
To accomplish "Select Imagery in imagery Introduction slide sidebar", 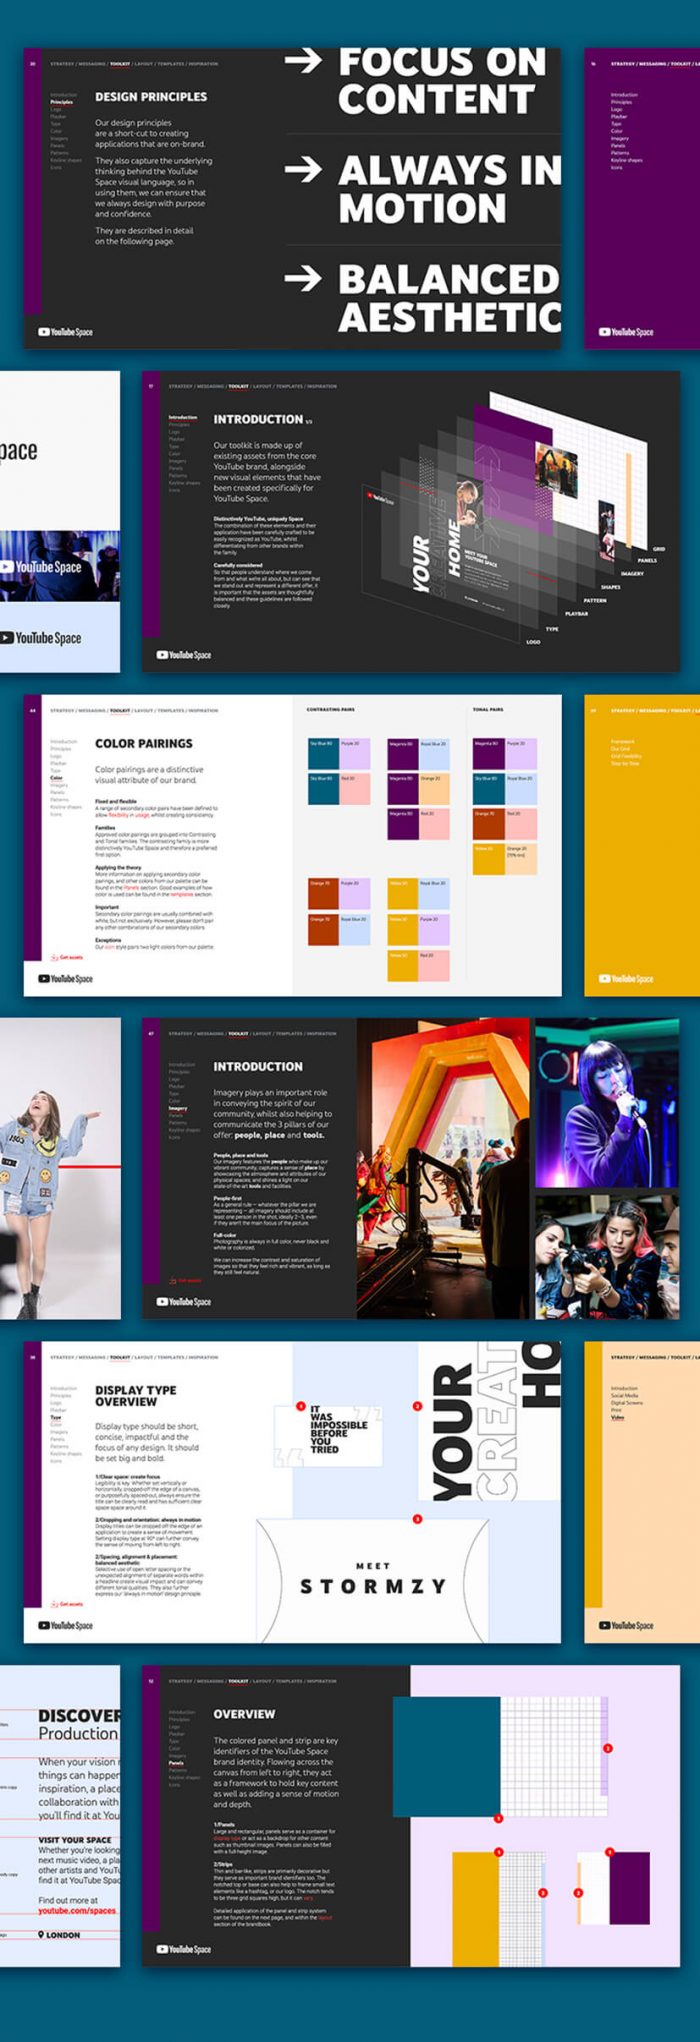I will (x=177, y=1108).
